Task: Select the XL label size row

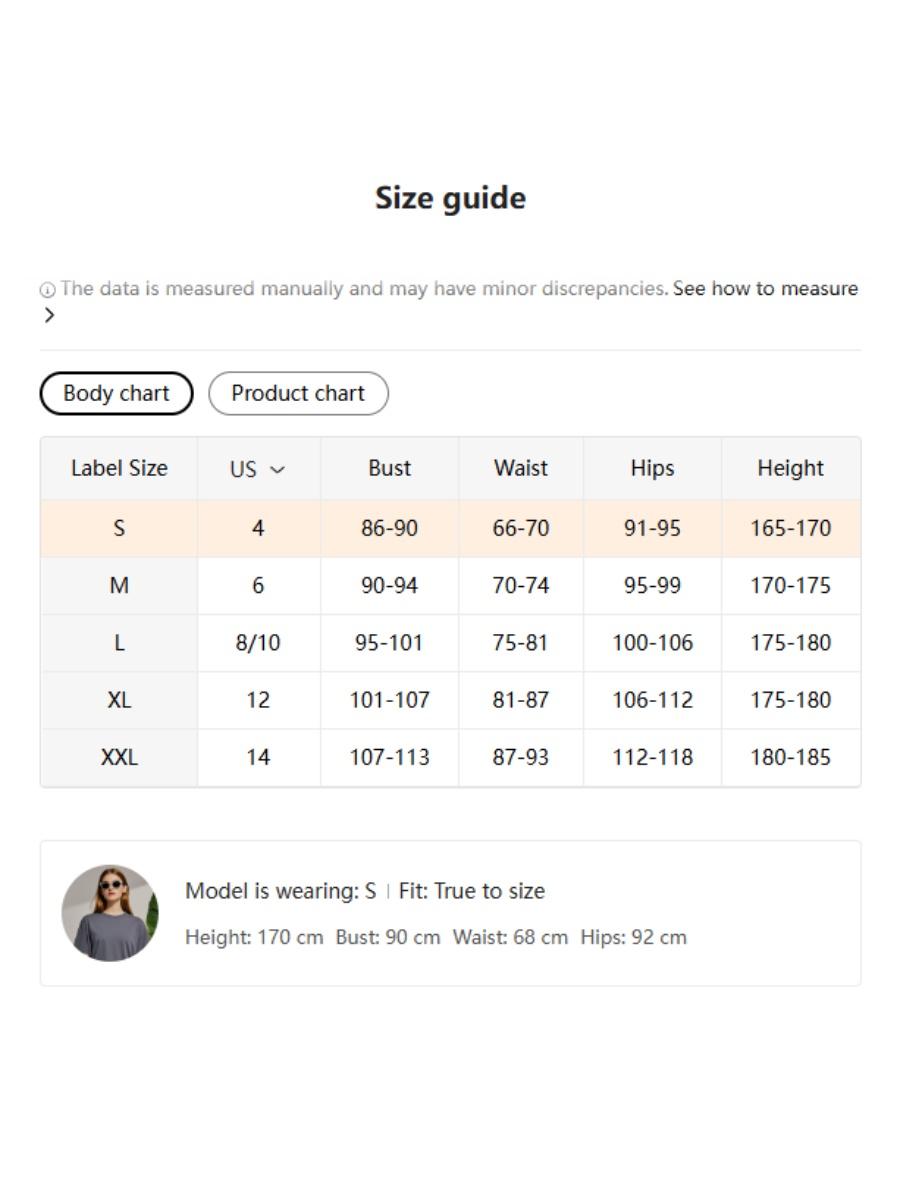Action: [119, 700]
